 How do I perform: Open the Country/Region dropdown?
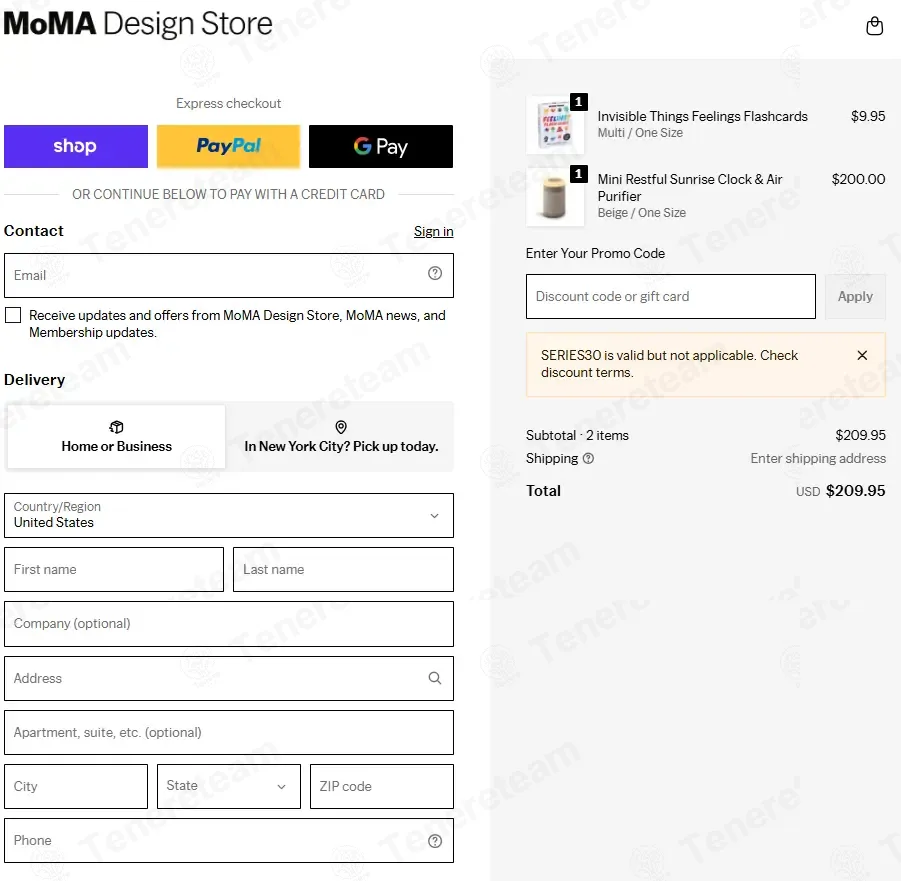[x=229, y=515]
